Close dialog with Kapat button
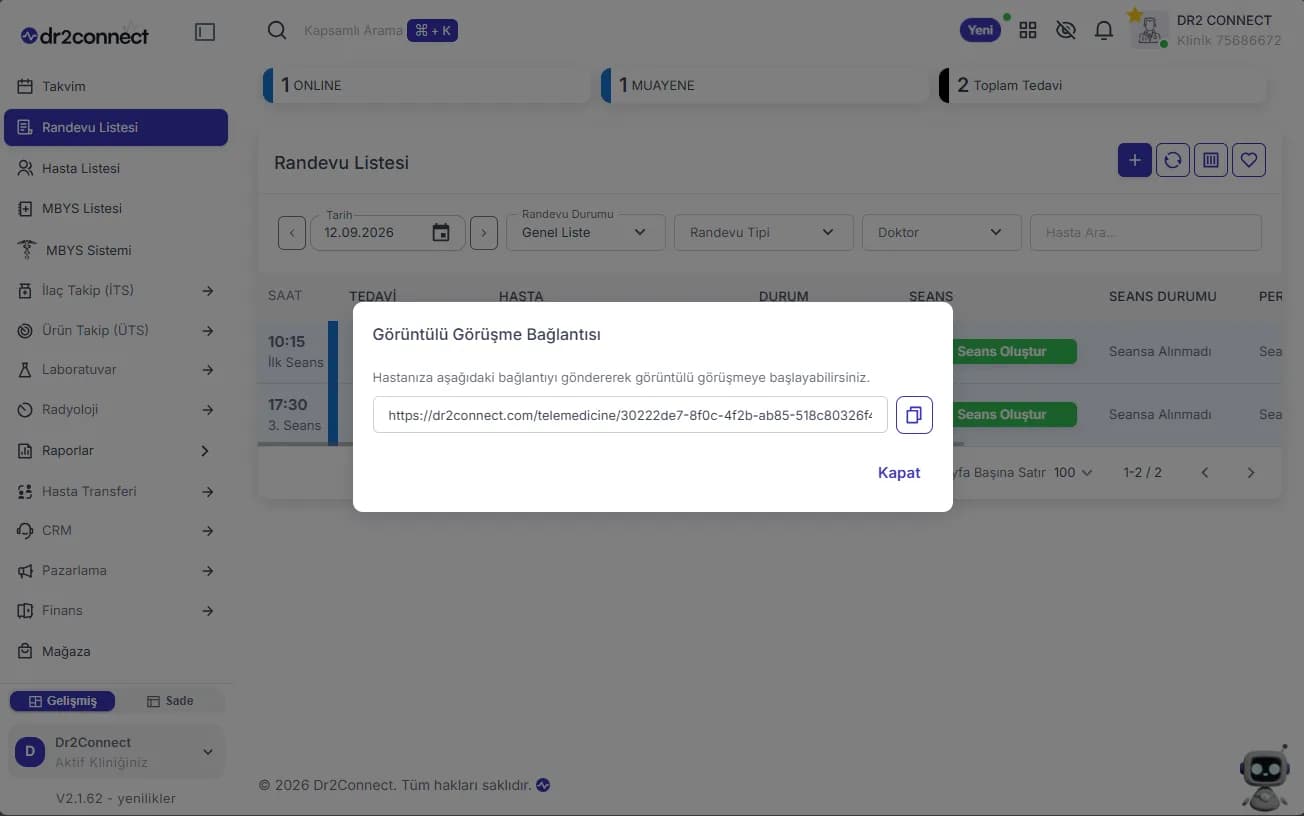 pos(899,473)
